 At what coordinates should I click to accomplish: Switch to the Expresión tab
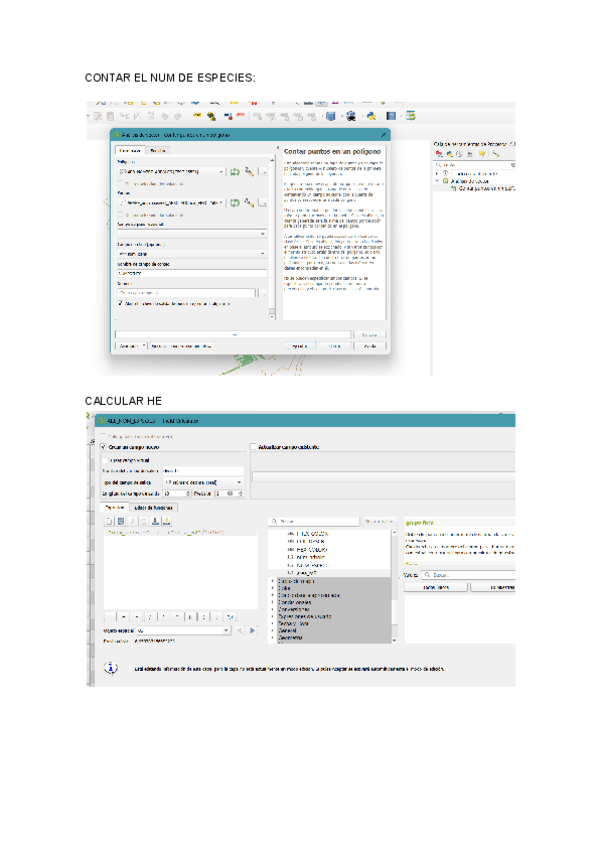tap(115, 507)
